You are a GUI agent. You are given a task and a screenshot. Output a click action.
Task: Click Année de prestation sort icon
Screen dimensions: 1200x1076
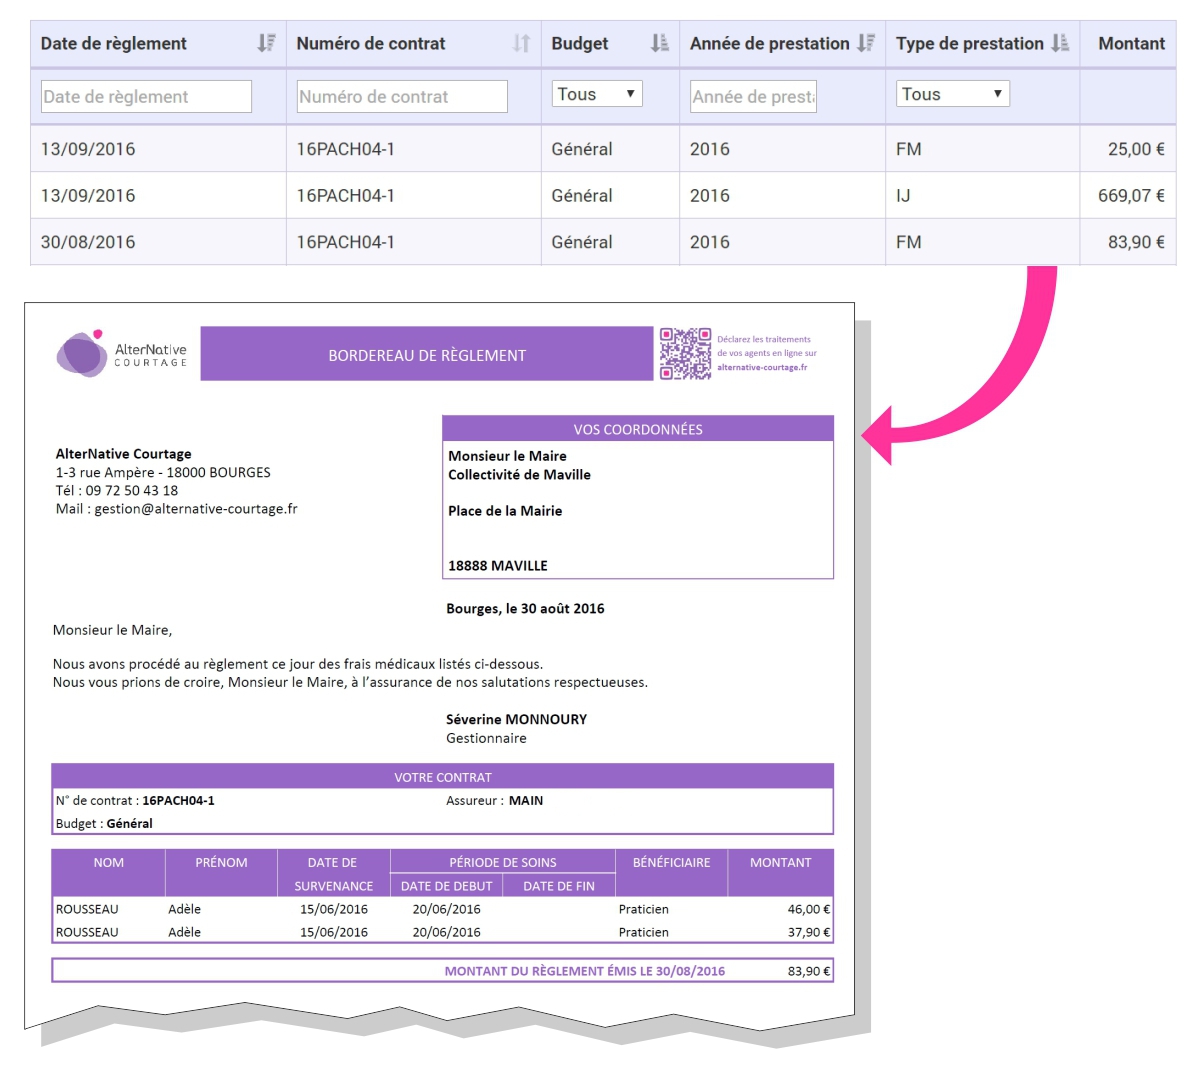(866, 43)
